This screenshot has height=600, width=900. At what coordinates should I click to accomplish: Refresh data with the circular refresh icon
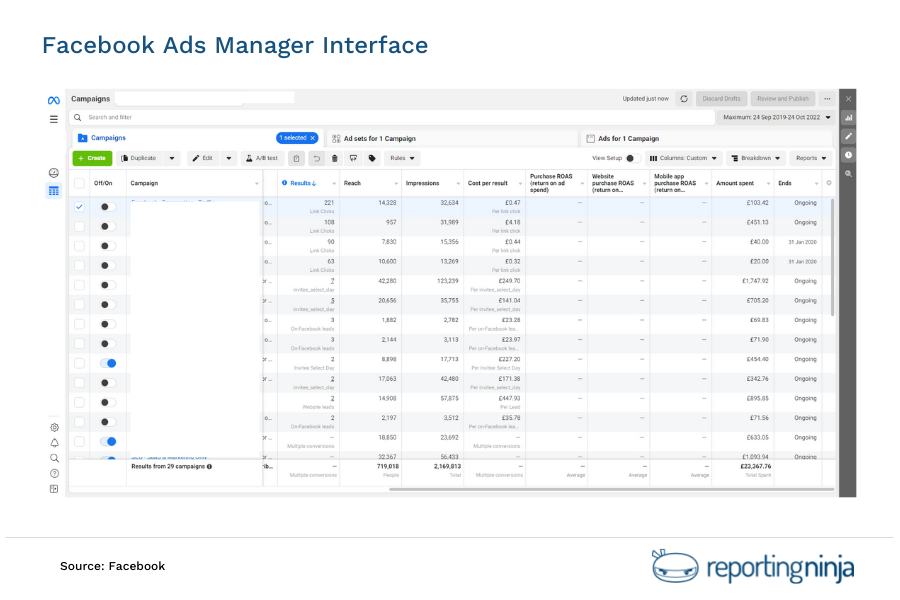point(683,99)
